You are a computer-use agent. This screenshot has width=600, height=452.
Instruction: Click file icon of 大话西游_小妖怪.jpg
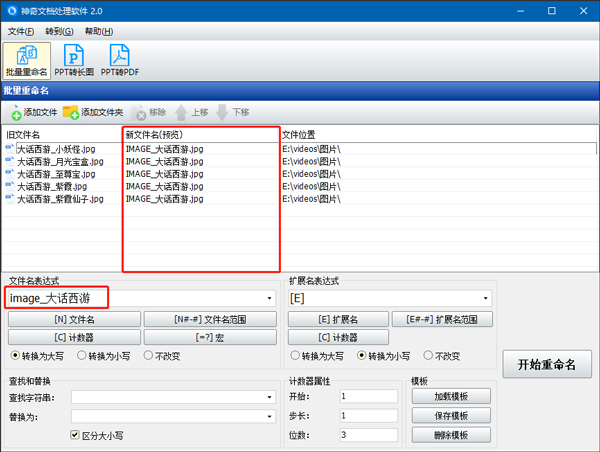[10, 148]
